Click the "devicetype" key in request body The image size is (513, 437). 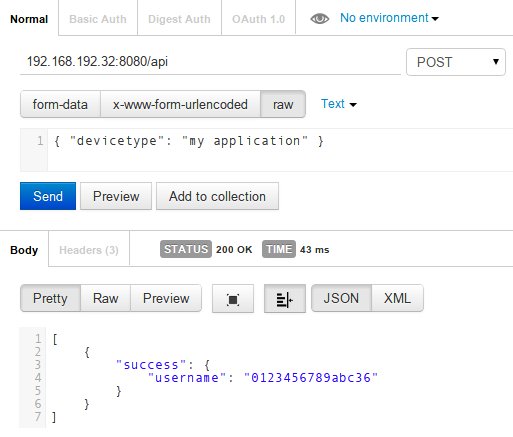click(x=117, y=141)
